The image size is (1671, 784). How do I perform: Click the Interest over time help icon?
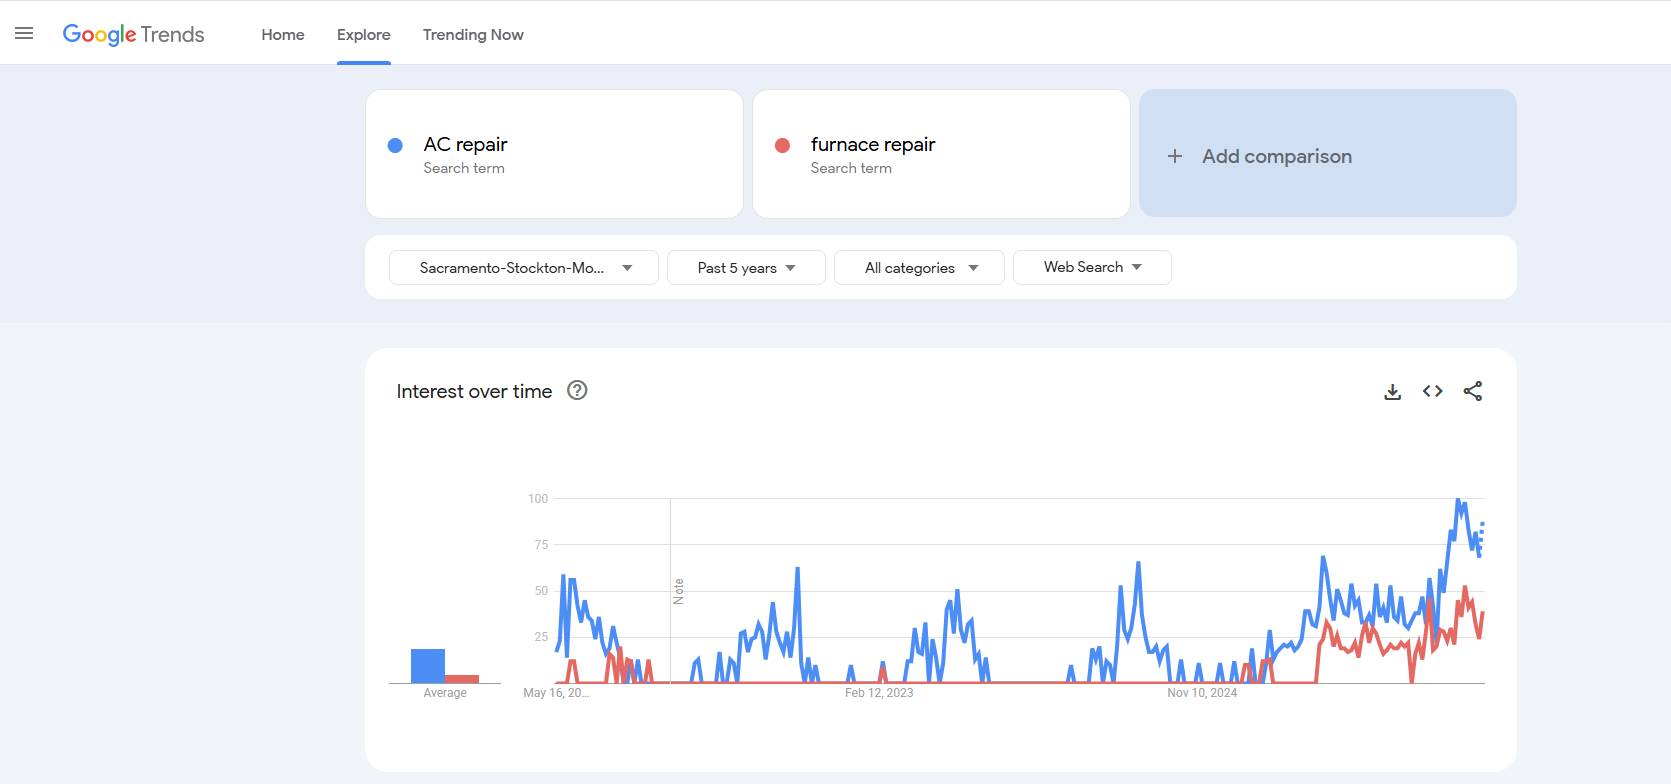pos(577,390)
